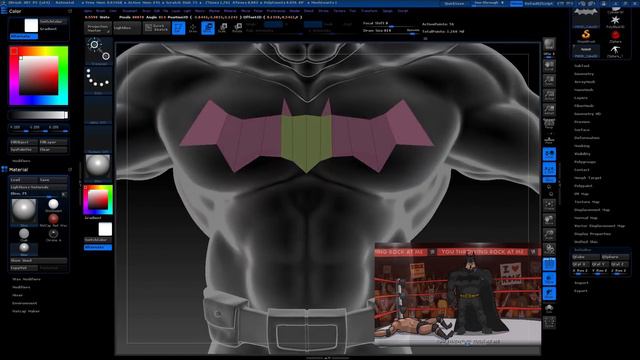Expand the Masking subpalette

[x=582, y=146]
